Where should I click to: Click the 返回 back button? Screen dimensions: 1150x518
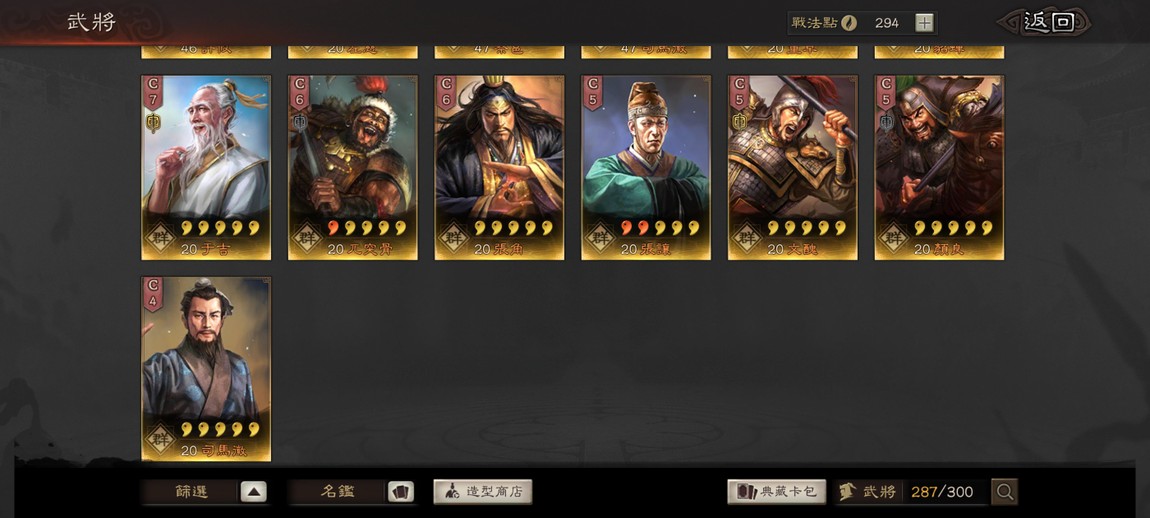(1044, 22)
